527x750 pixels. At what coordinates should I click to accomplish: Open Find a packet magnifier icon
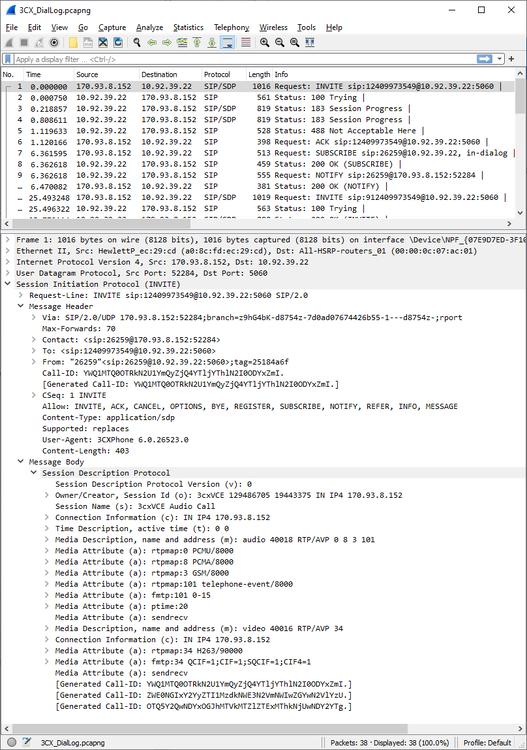(137, 43)
